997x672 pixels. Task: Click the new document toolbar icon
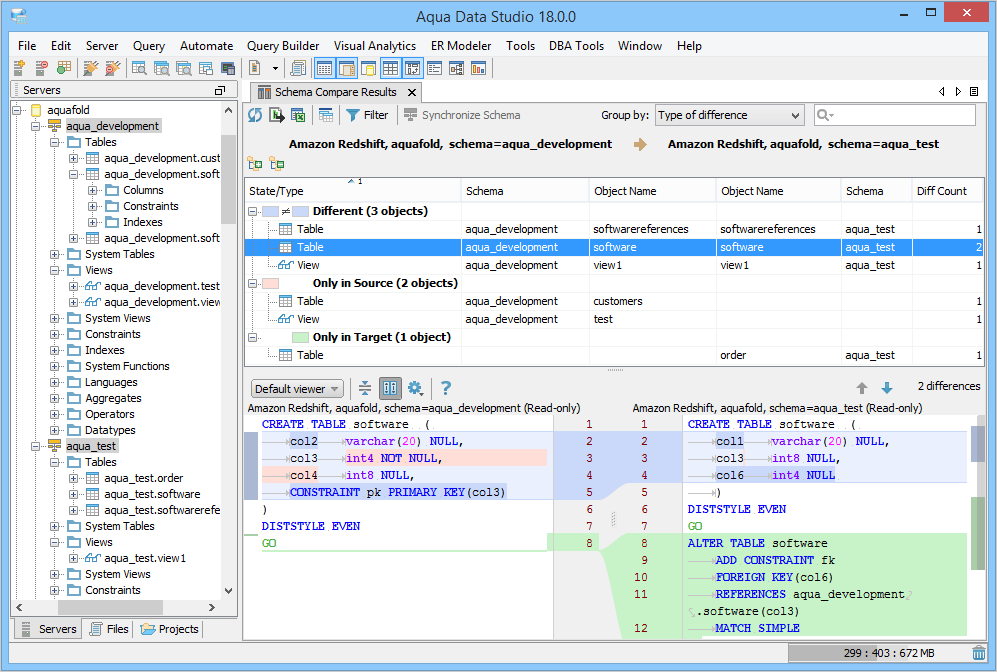click(x=255, y=68)
